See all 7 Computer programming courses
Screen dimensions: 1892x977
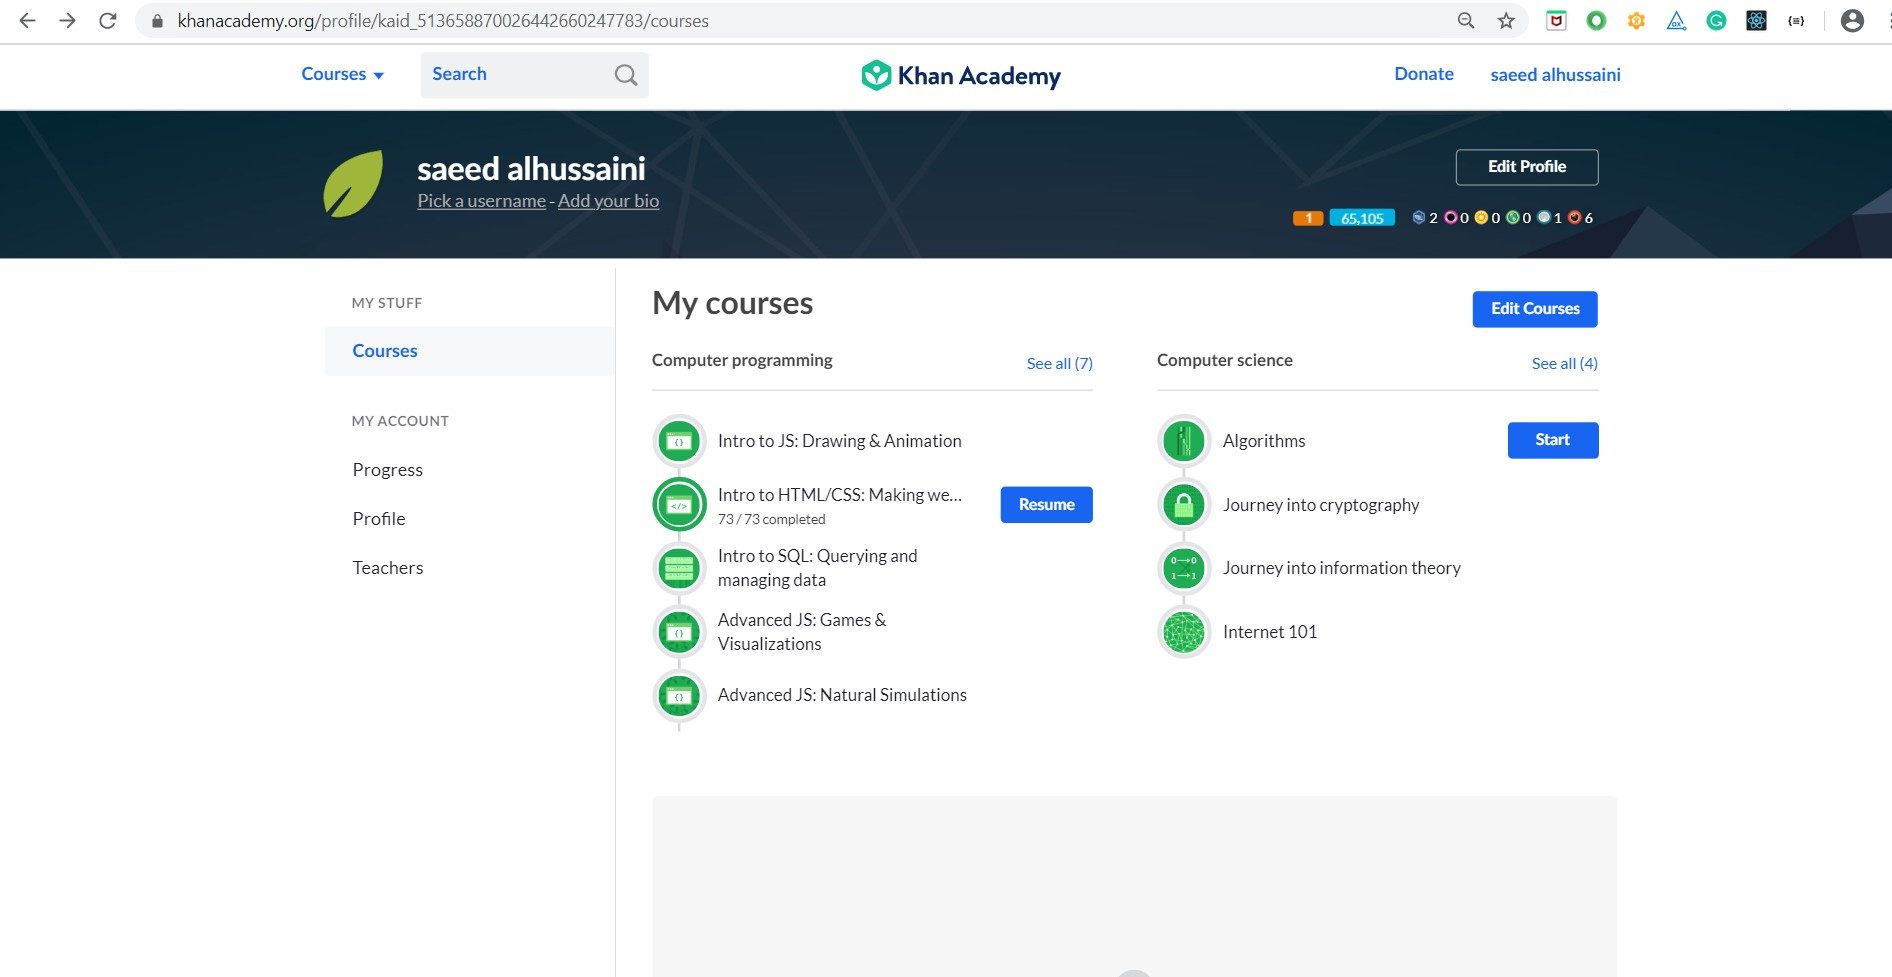pos(1060,364)
